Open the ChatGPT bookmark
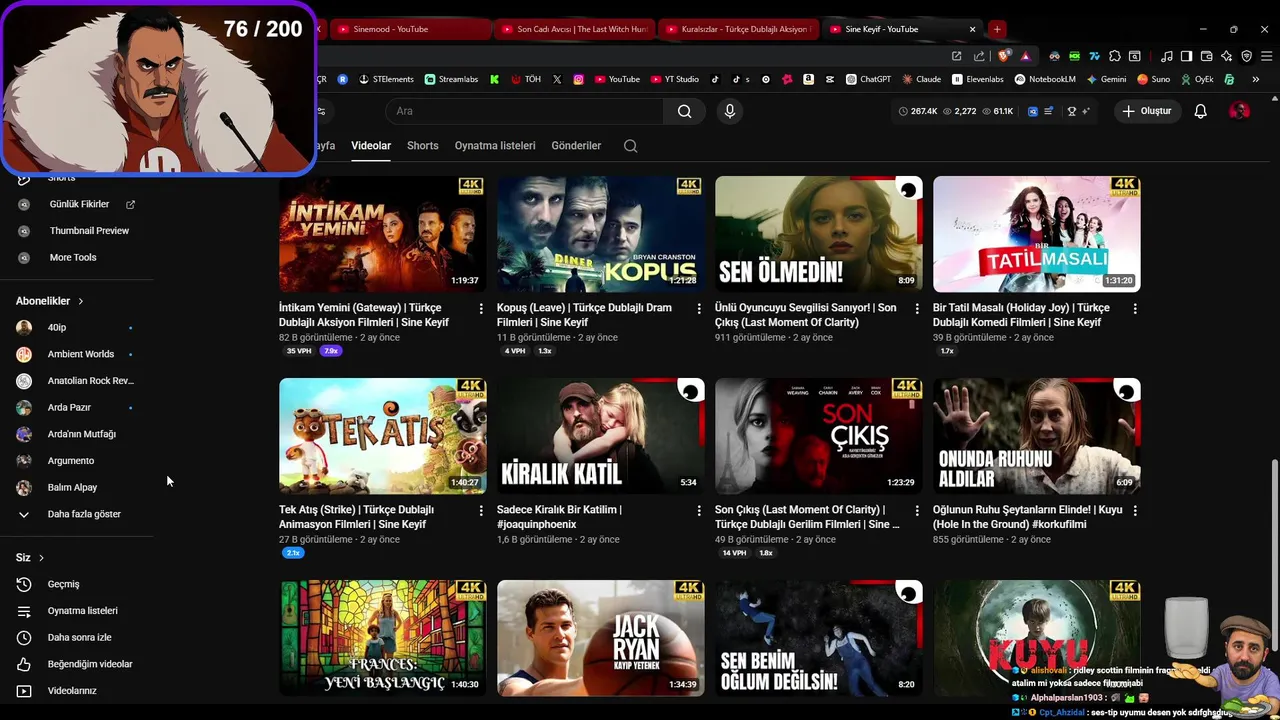The image size is (1280, 720). (x=868, y=79)
